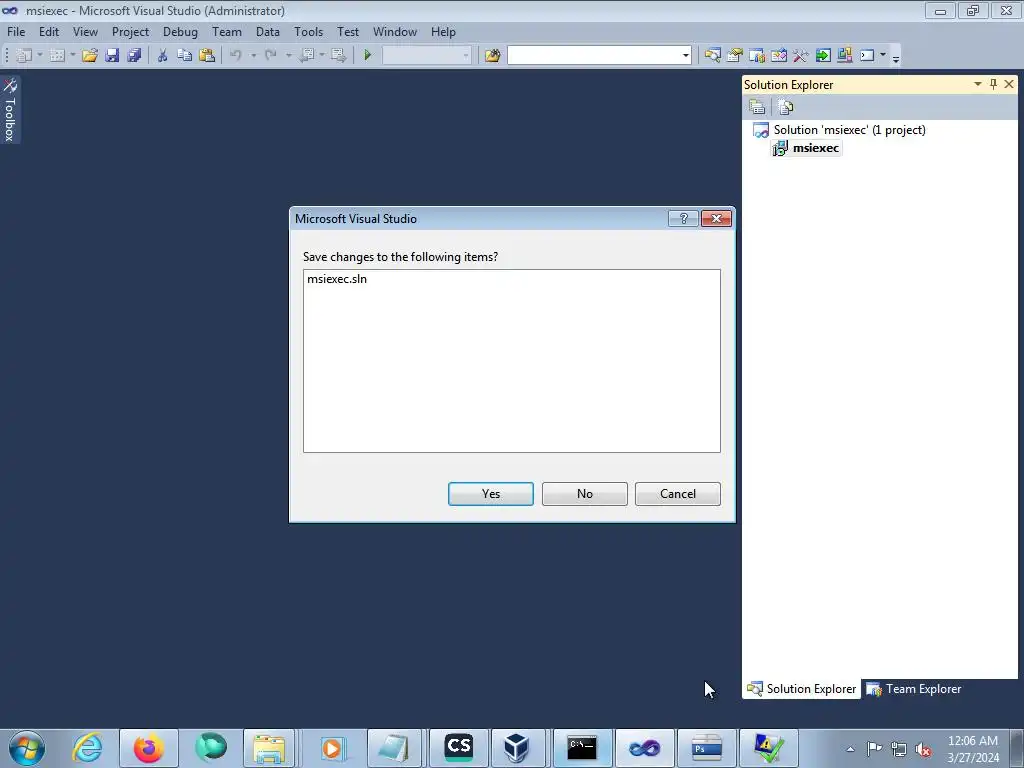Image resolution: width=1024 pixels, height=768 pixels.
Task: Click Cancel in the save dialog
Action: [678, 494]
